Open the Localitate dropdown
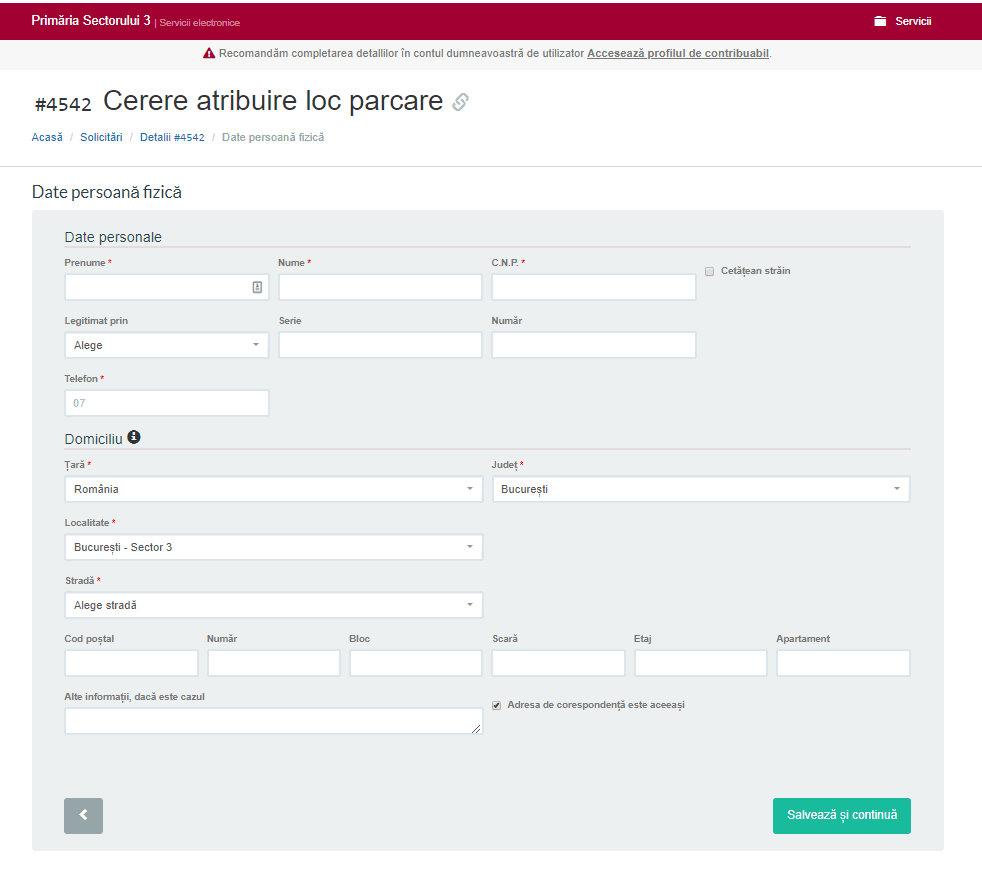The image size is (982, 876). pos(273,547)
